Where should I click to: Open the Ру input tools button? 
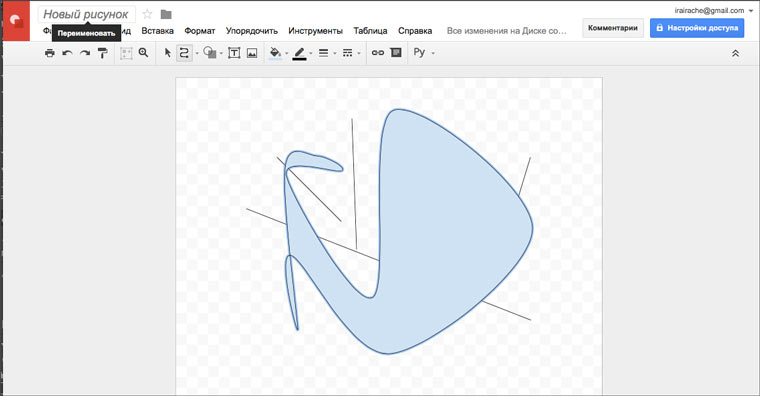click(419, 52)
